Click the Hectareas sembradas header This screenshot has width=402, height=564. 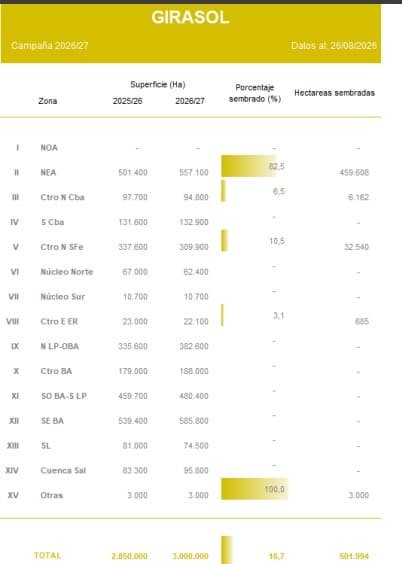pyautogui.click(x=334, y=93)
